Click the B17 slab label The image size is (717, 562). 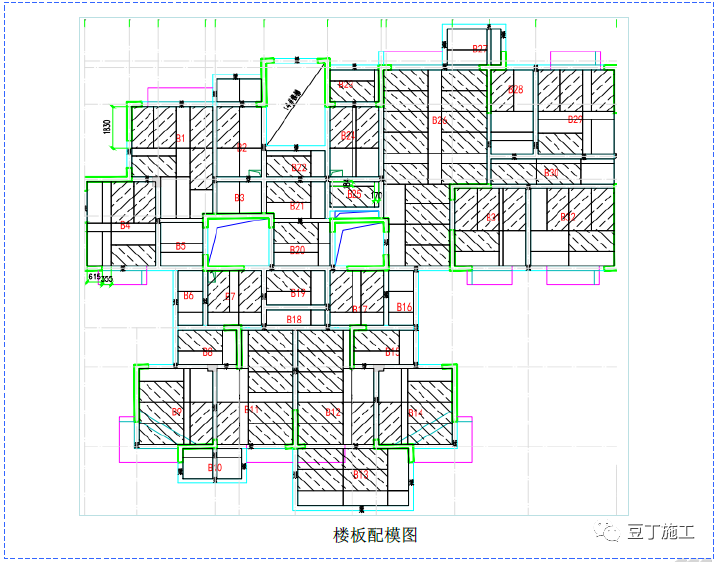[360, 309]
